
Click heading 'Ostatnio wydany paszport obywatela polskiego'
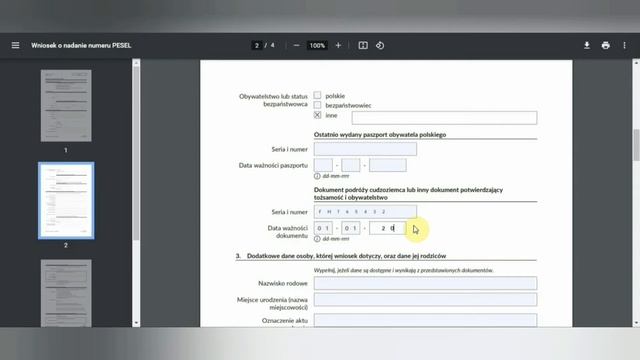point(380,135)
